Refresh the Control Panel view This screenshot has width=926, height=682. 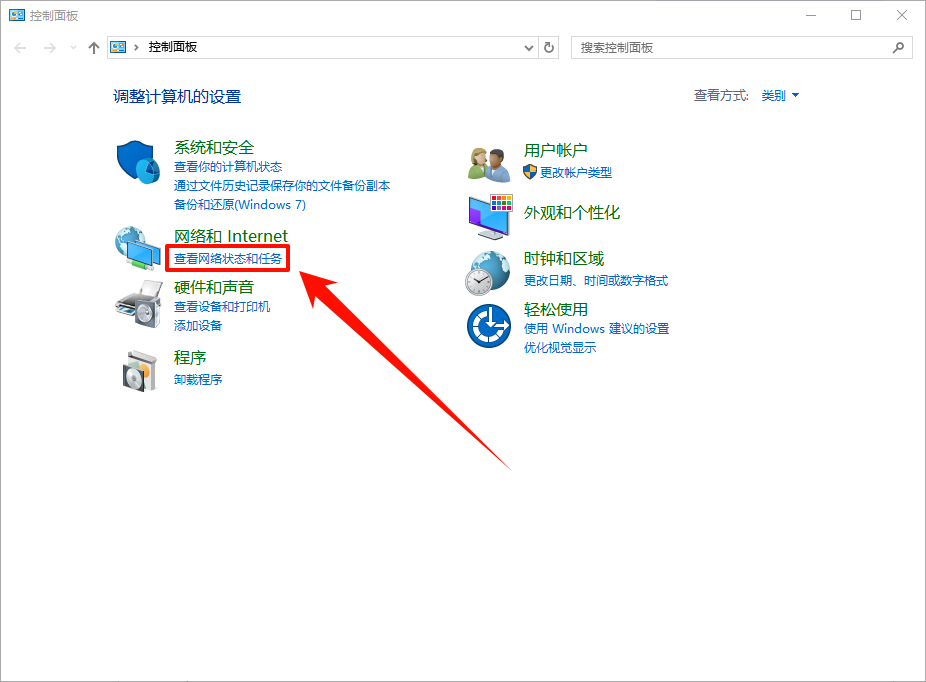[549, 47]
